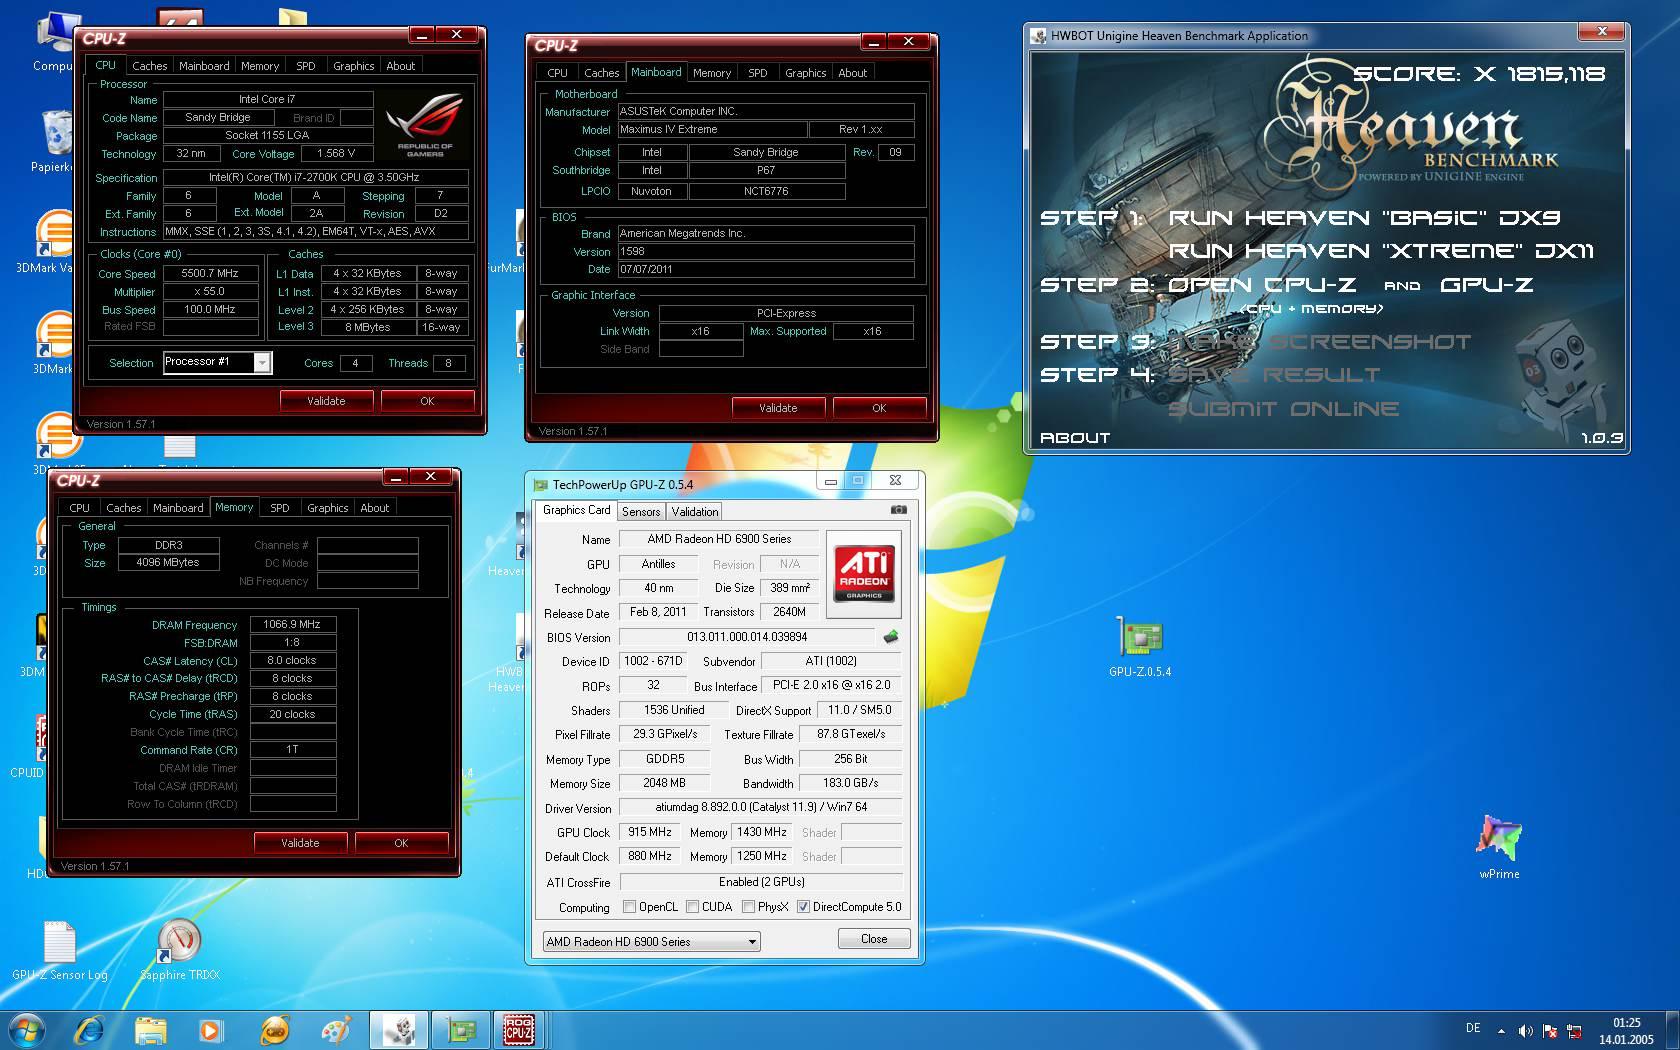This screenshot has height=1050, width=1680.
Task: Open Memory tab in Mainboard CPU-Z window
Action: 712,73
